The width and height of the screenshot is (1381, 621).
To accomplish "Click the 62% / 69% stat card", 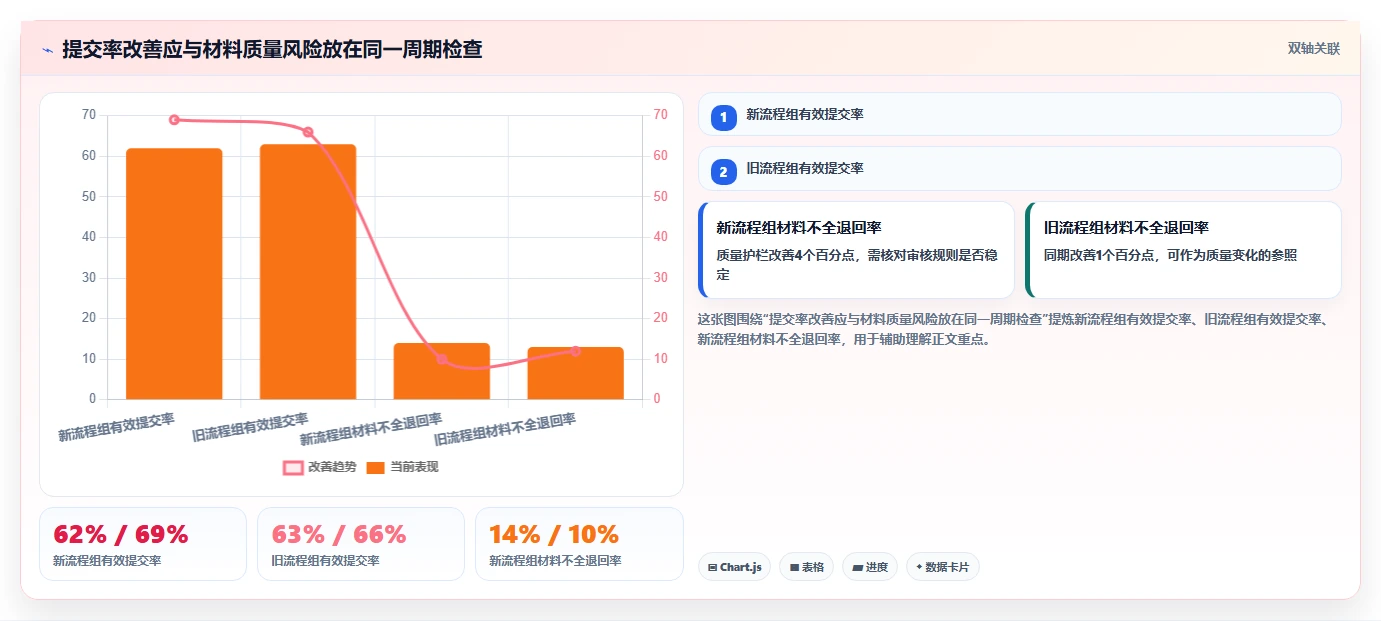I will click(x=143, y=544).
